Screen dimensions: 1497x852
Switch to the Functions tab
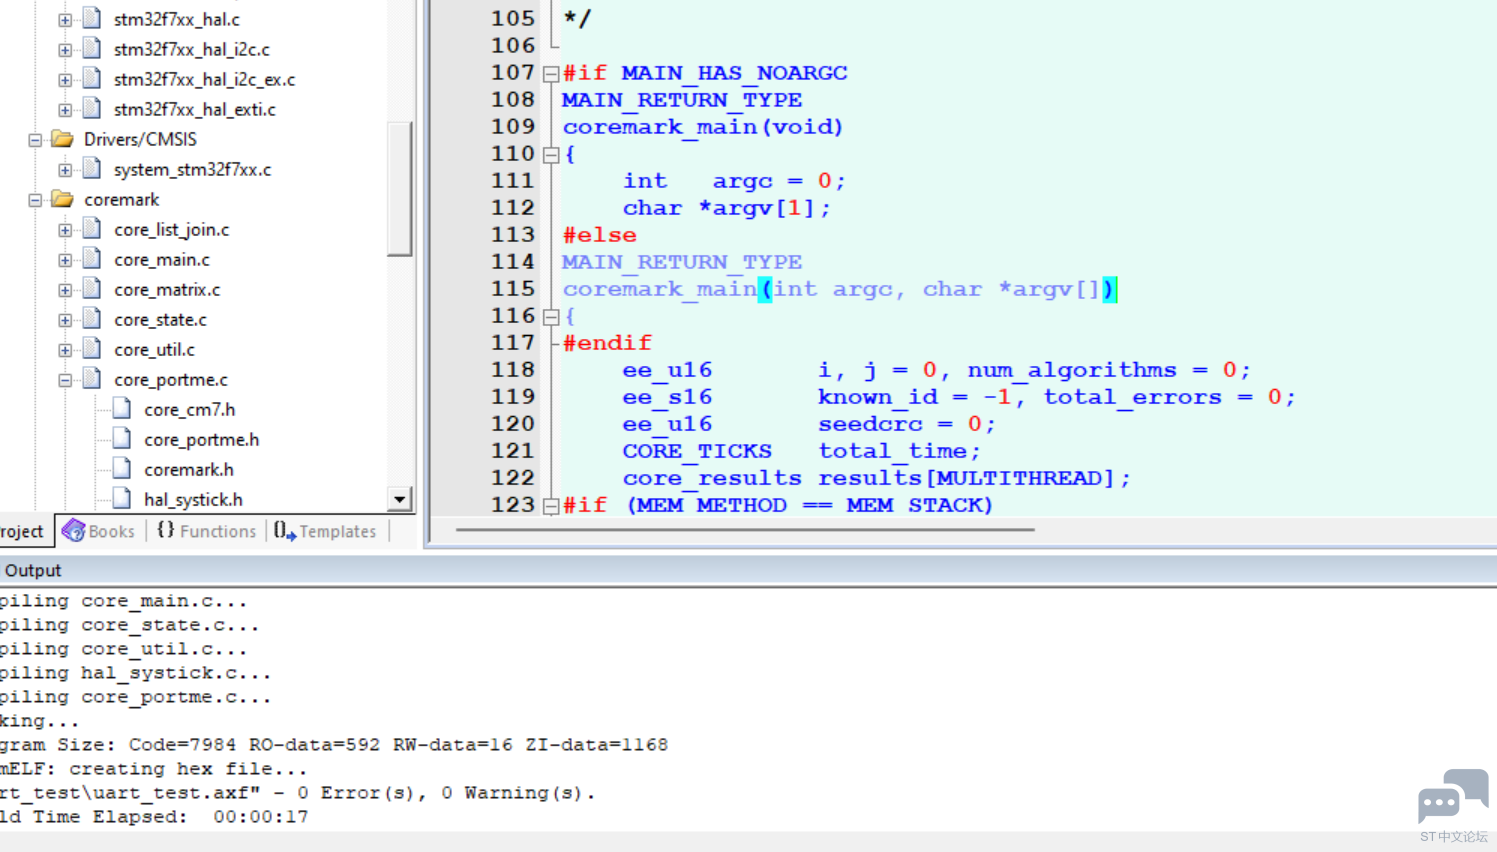[x=207, y=531]
